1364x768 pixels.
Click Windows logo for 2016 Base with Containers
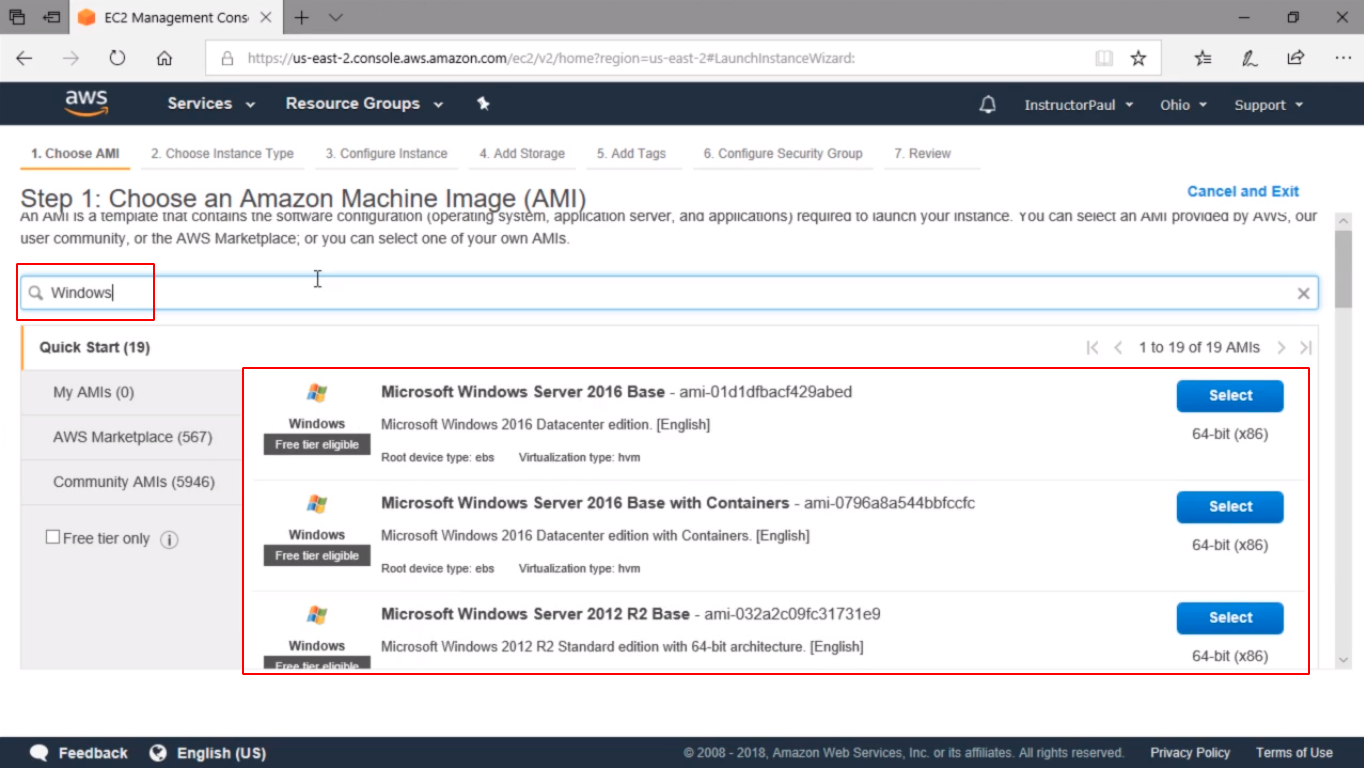point(317,504)
